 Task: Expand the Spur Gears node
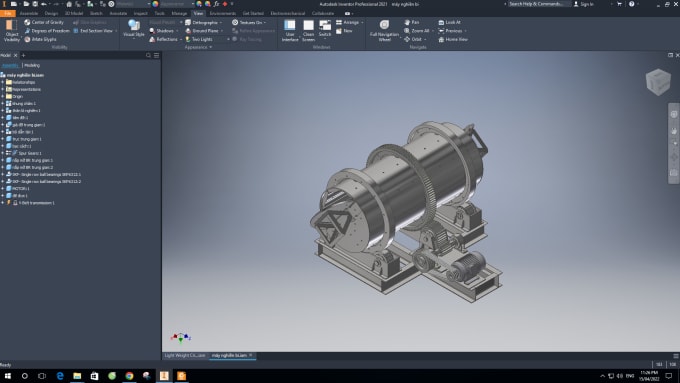[3, 153]
